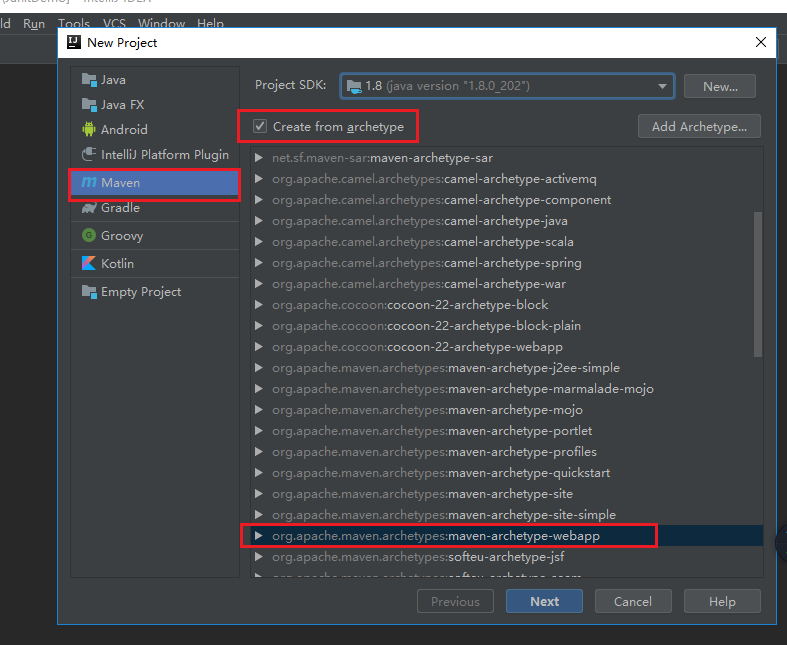This screenshot has width=787, height=645.
Task: Select Groovy project type
Action: 155,235
